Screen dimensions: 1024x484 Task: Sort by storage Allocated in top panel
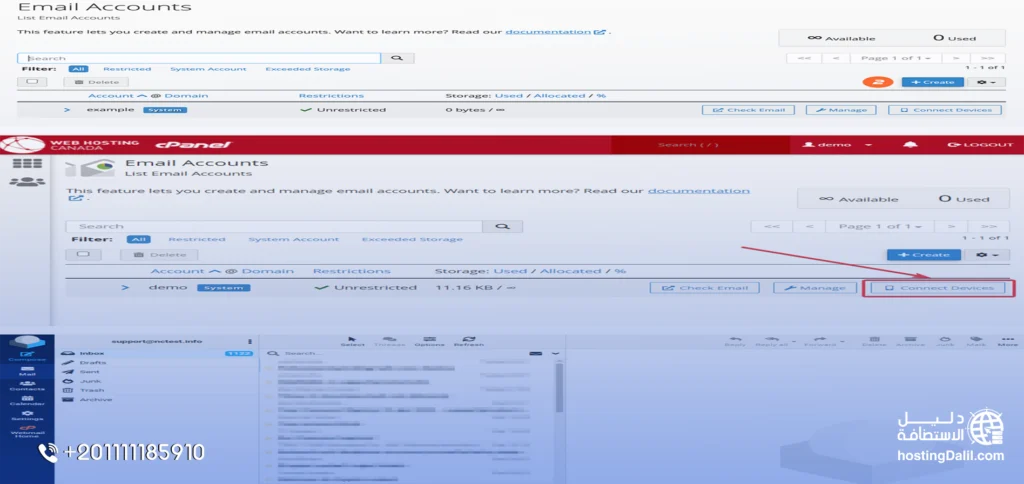pyautogui.click(x=560, y=96)
